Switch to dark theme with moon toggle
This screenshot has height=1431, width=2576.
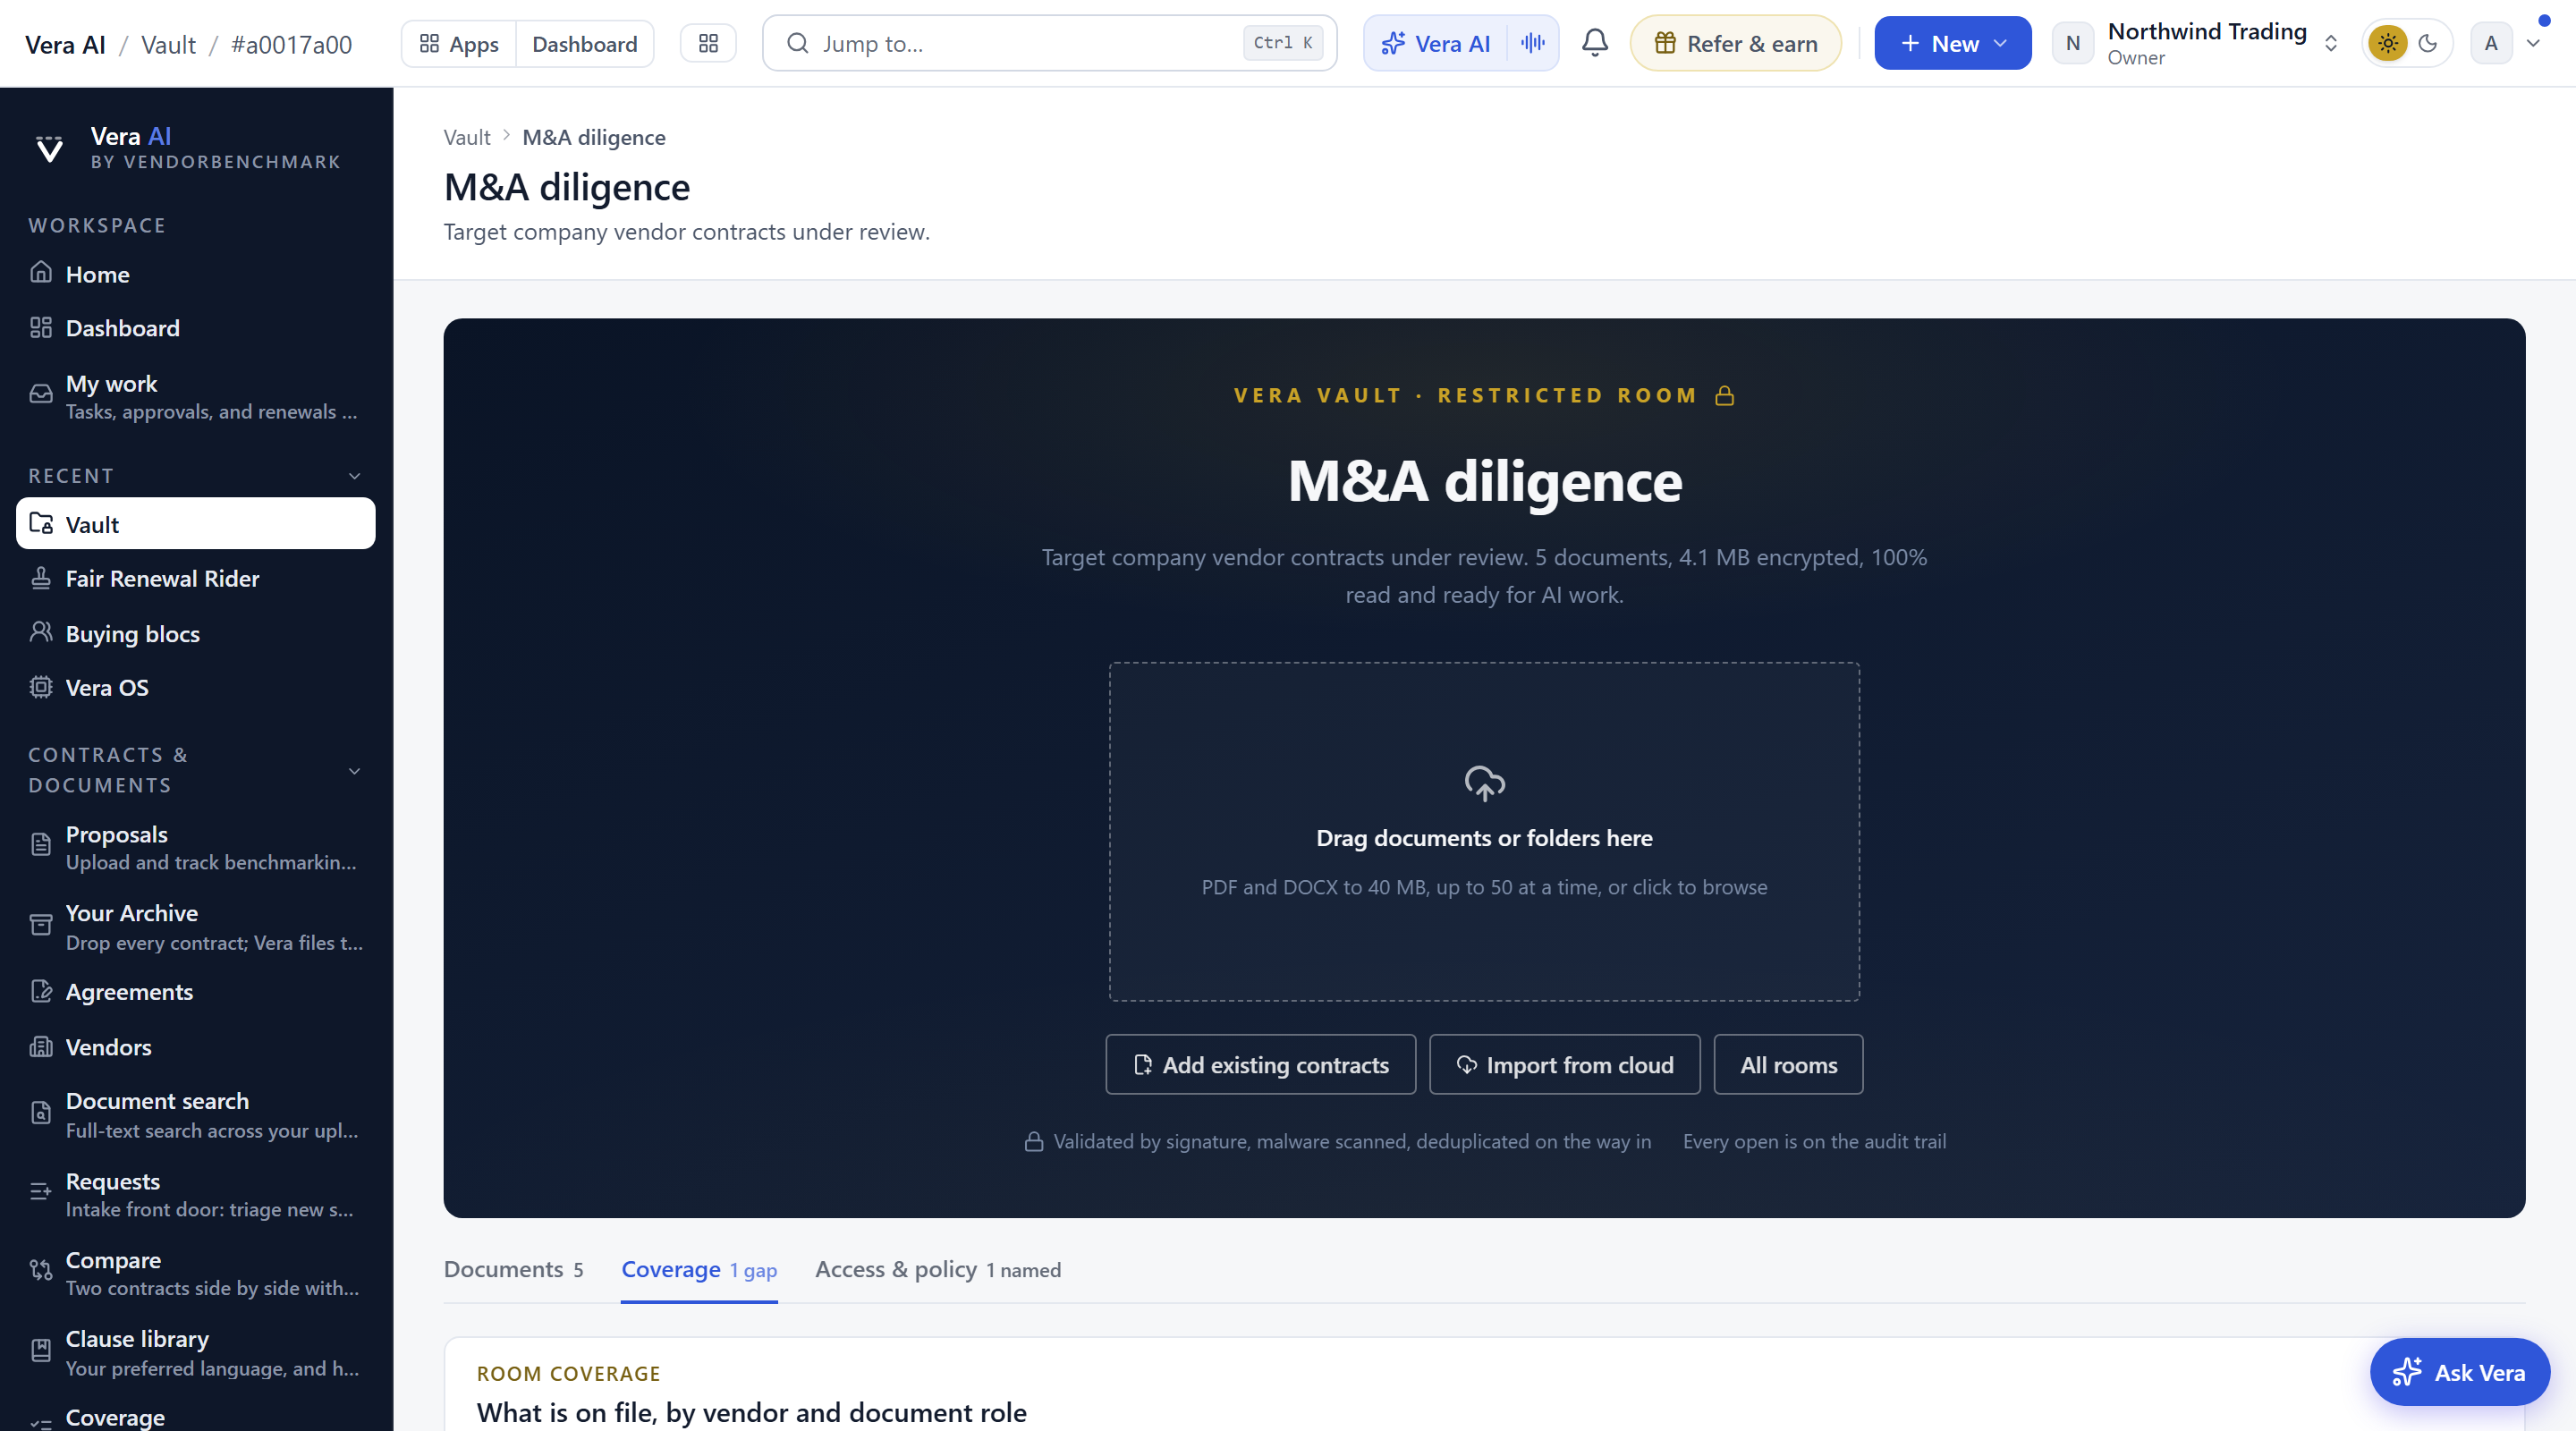coord(2428,43)
